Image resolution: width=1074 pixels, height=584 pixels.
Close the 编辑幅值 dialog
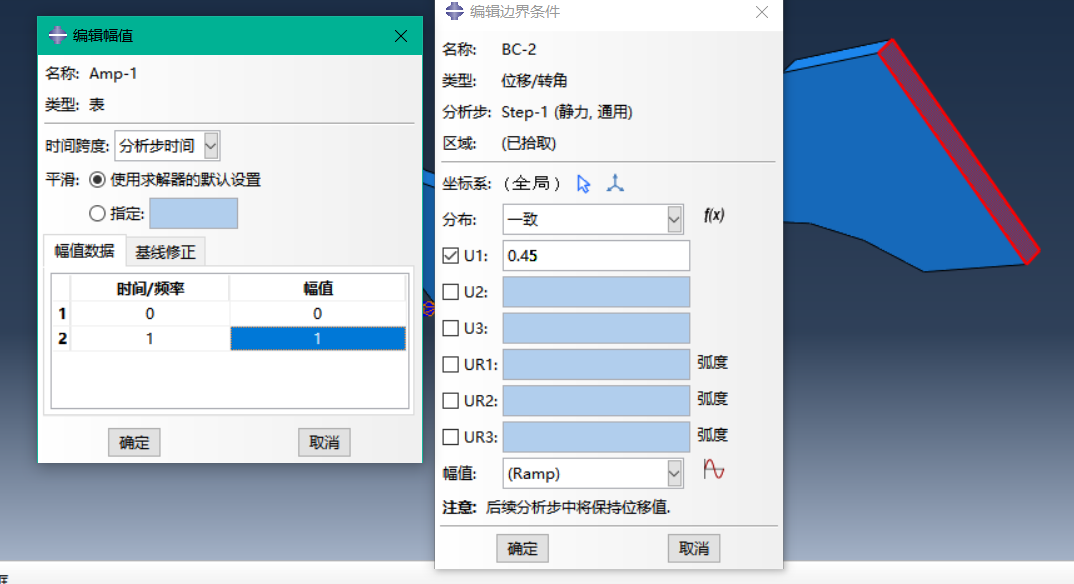pos(401,36)
